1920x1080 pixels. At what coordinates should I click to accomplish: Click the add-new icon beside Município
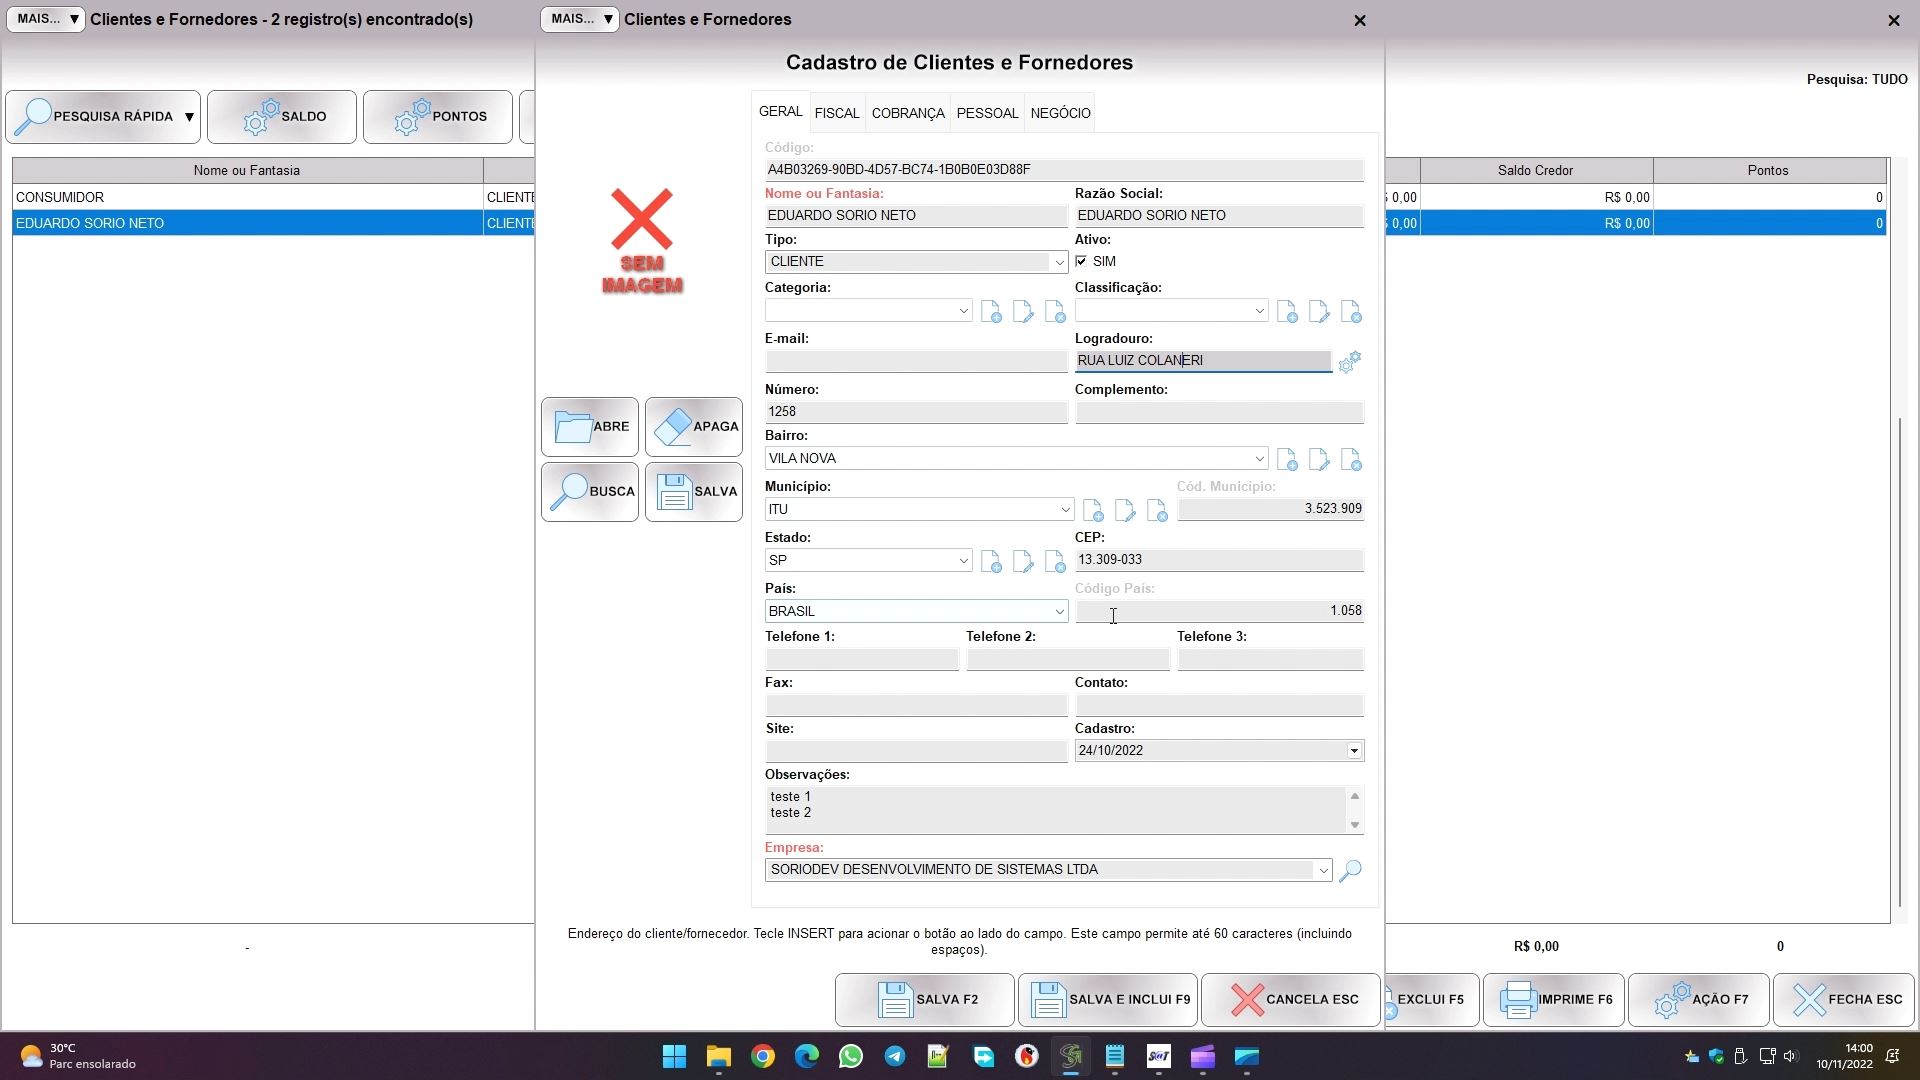click(x=1093, y=511)
